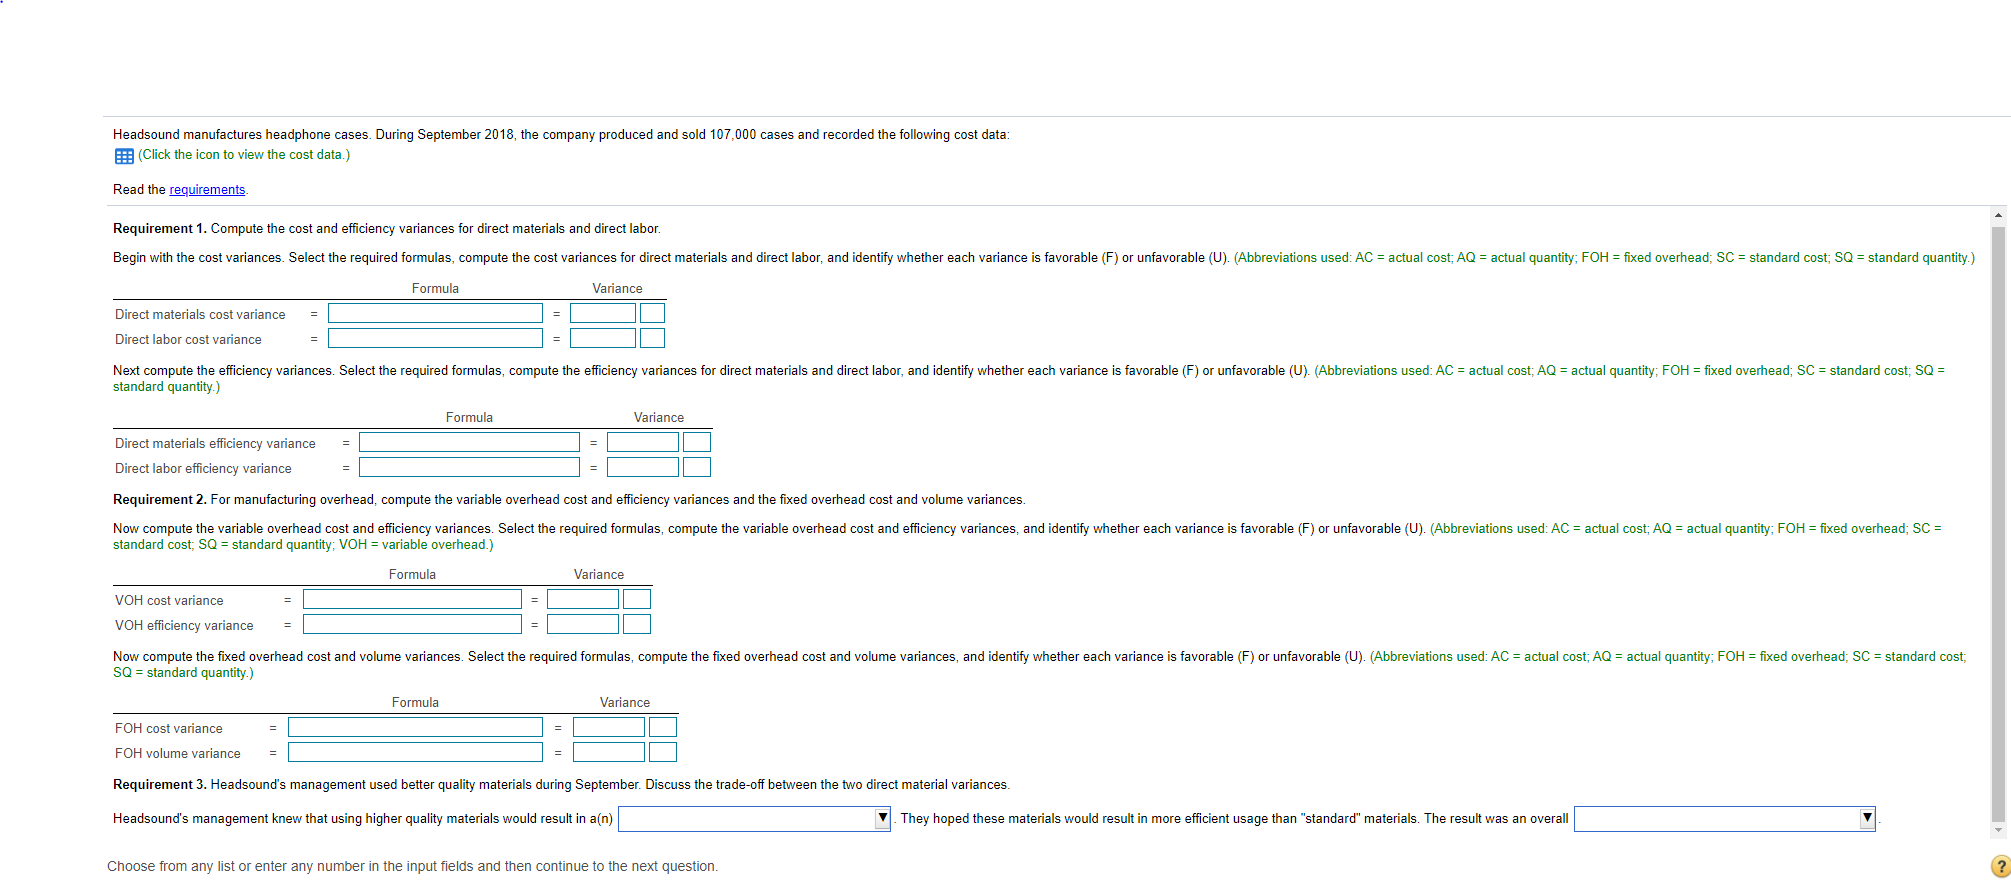Open the help question mark icon
This screenshot has height=880, width=2011.
(2000, 866)
